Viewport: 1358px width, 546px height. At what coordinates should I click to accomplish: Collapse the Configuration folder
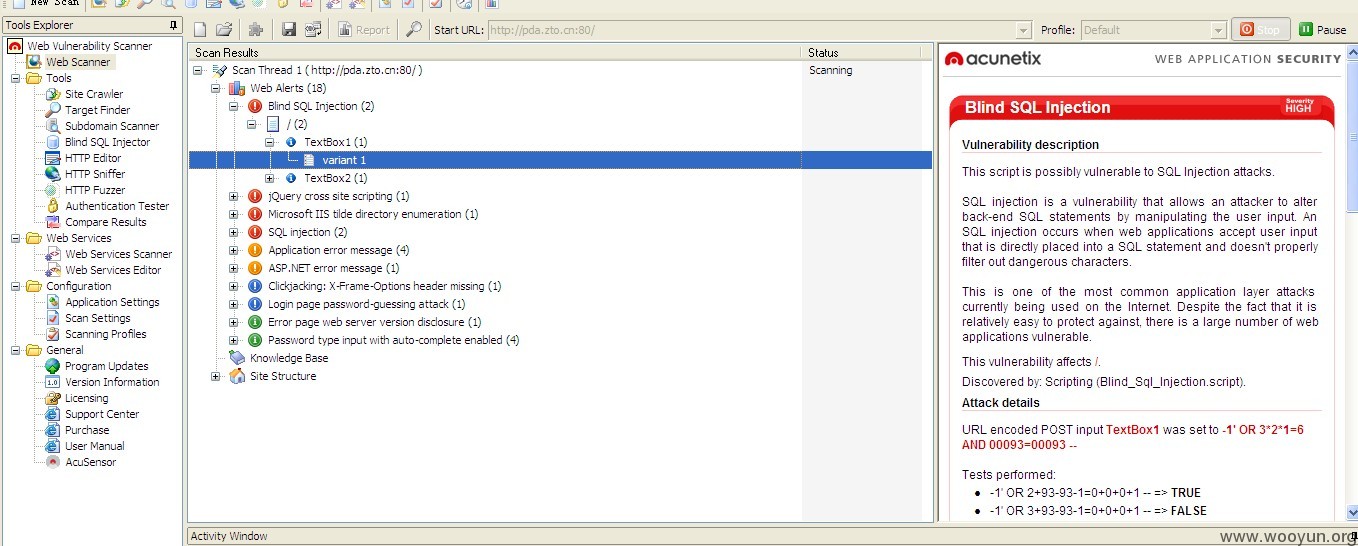15,286
